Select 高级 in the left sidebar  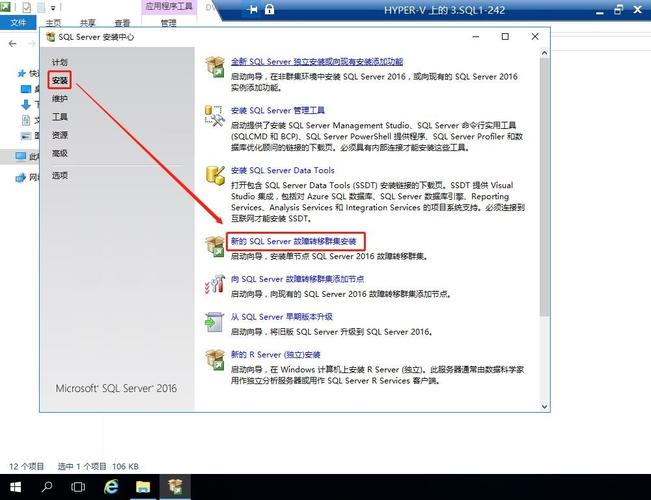[x=59, y=153]
